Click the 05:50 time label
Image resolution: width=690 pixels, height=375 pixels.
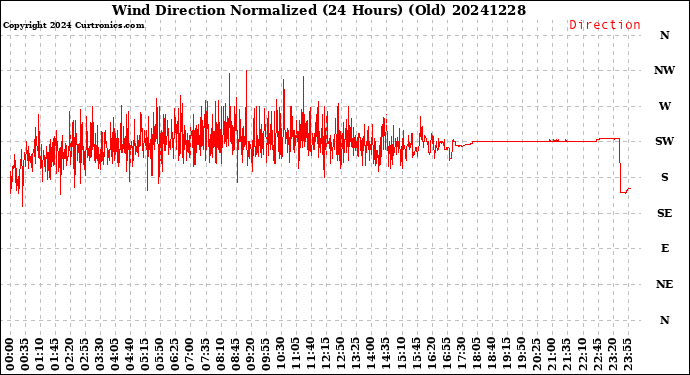pyautogui.click(x=160, y=354)
